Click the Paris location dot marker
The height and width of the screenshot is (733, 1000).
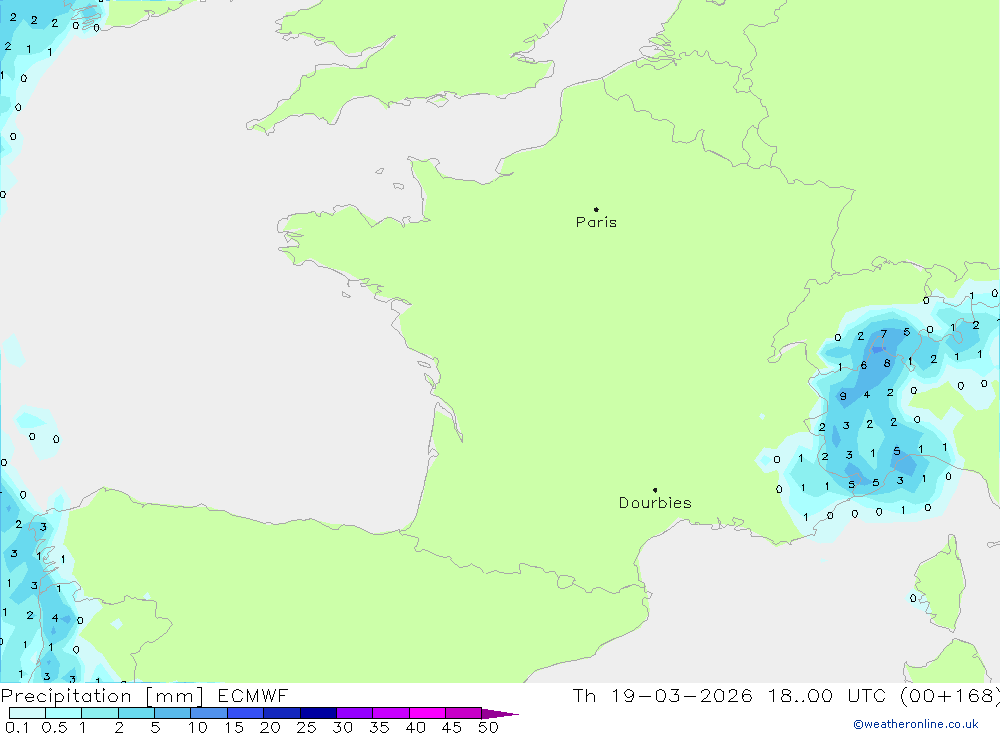pos(596,209)
